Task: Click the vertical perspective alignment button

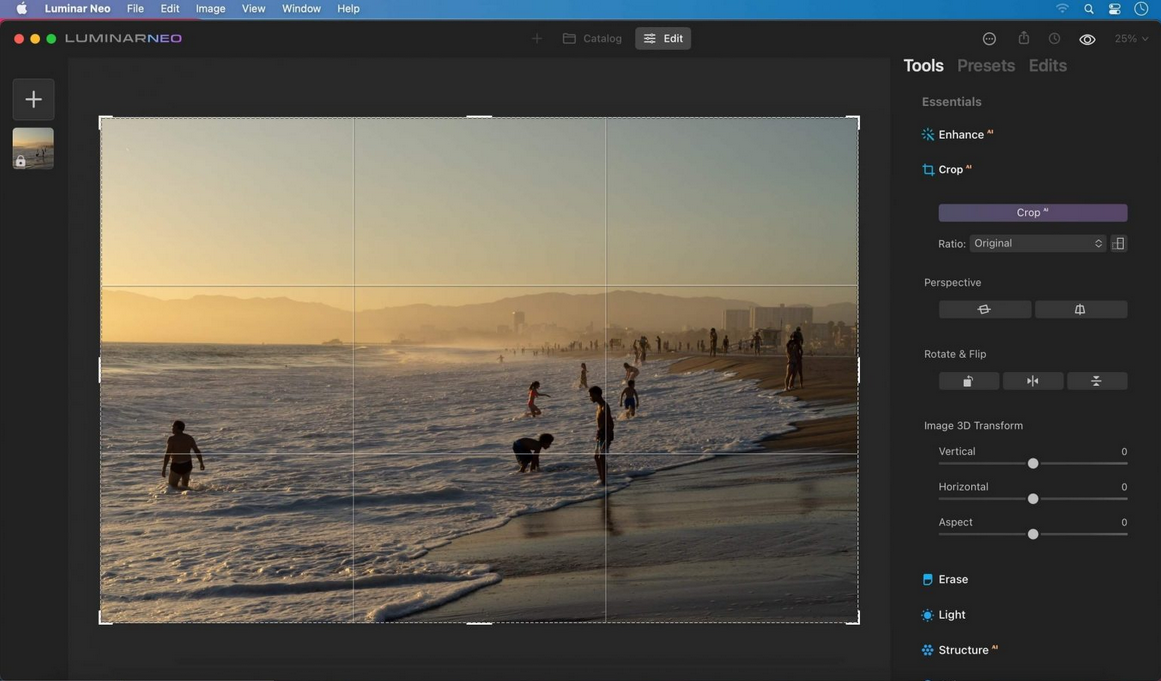Action: click(1081, 309)
